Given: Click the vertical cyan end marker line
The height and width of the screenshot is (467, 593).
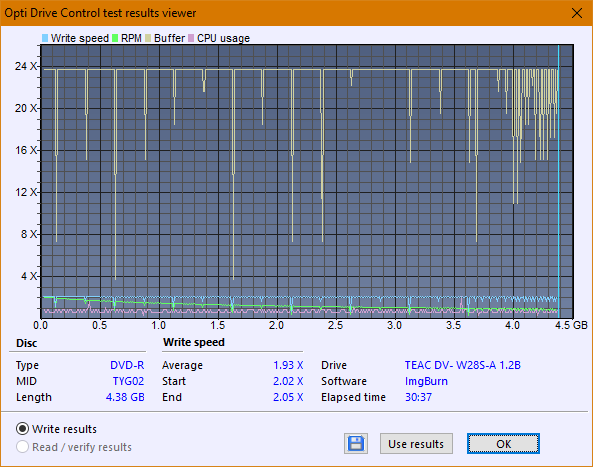Looking at the screenshot, I should (559, 182).
